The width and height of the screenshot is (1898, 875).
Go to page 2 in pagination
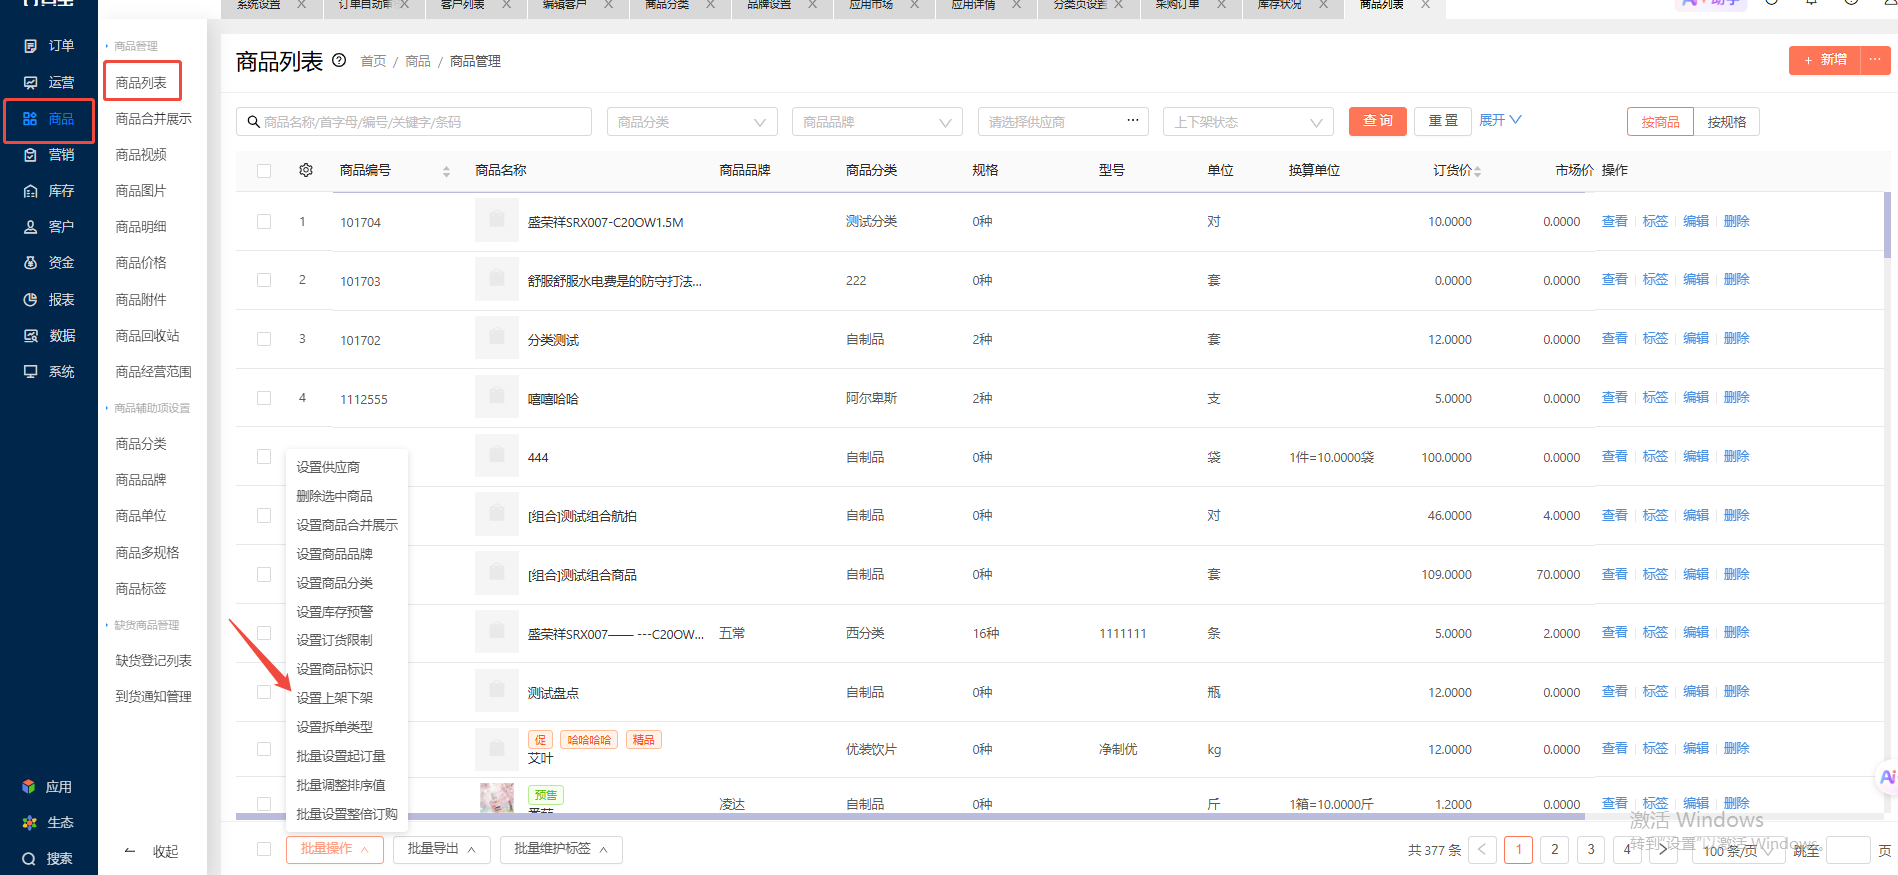click(x=1554, y=850)
